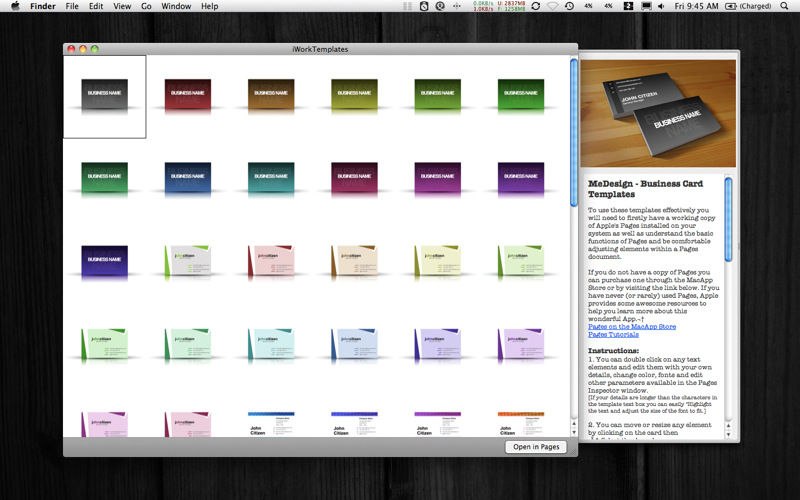Select the bright green BUSINESS NAME card ending first row
Viewport: 800px width, 500px height.
[521, 95]
